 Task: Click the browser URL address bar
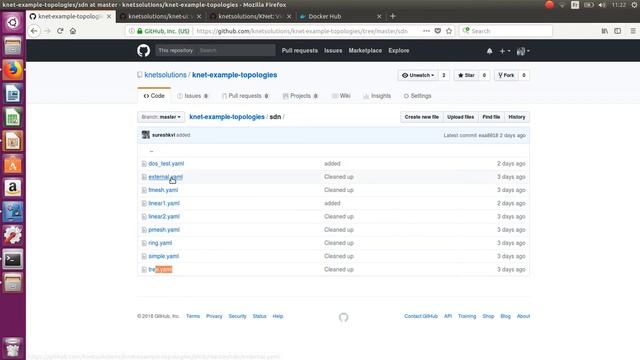[302, 31]
